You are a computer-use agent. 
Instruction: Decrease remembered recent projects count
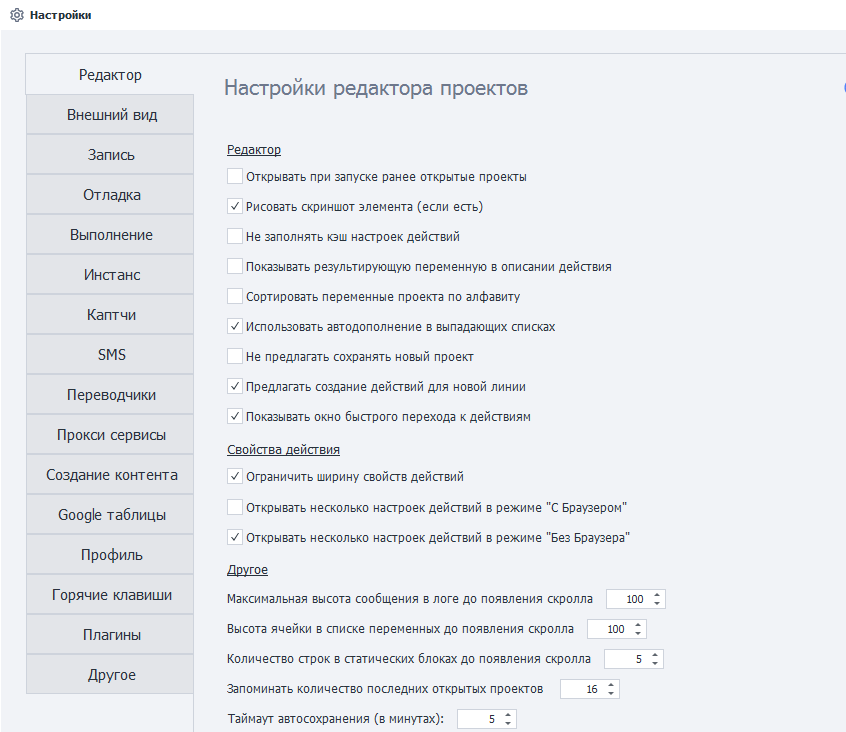pyautogui.click(x=612, y=694)
